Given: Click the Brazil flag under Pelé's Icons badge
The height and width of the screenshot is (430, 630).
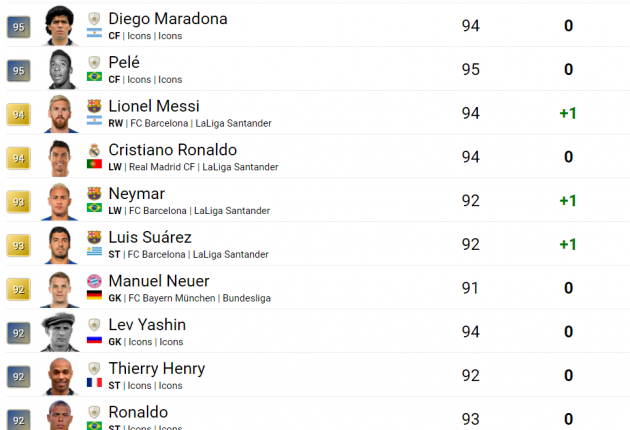Looking at the screenshot, I should point(94,76).
